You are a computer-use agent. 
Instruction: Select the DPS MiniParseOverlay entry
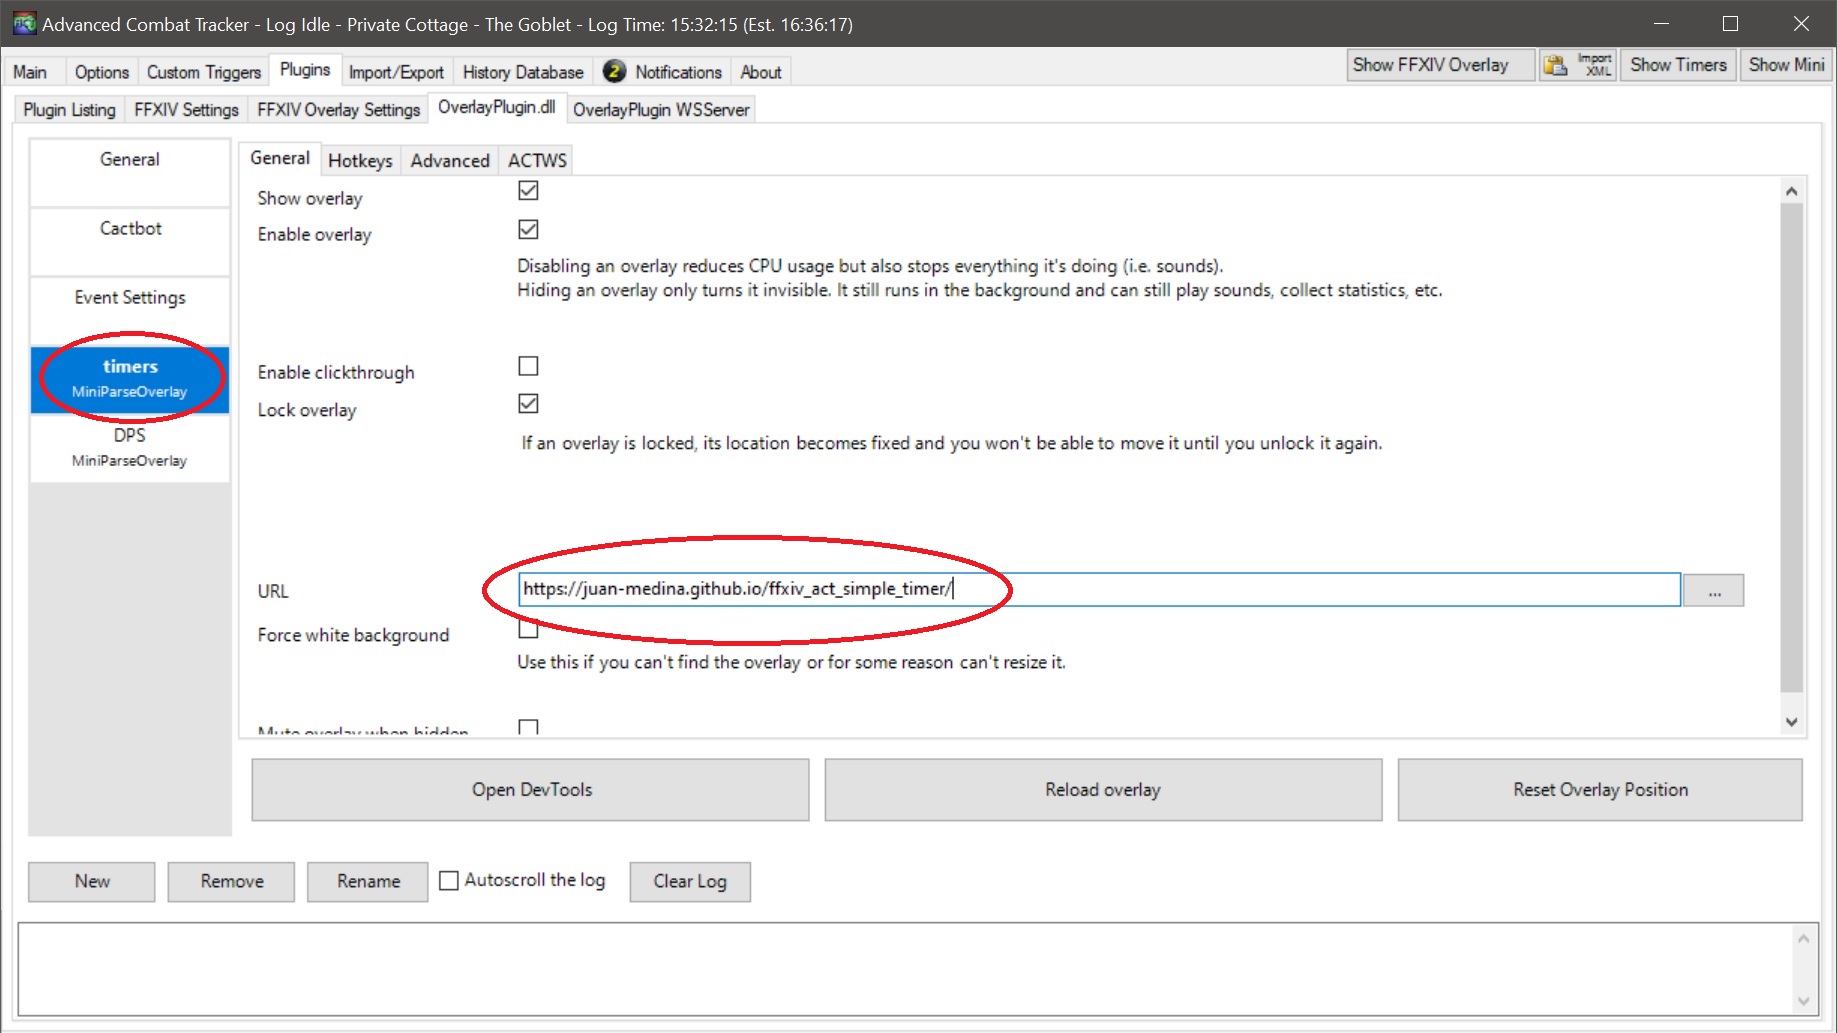tap(130, 448)
